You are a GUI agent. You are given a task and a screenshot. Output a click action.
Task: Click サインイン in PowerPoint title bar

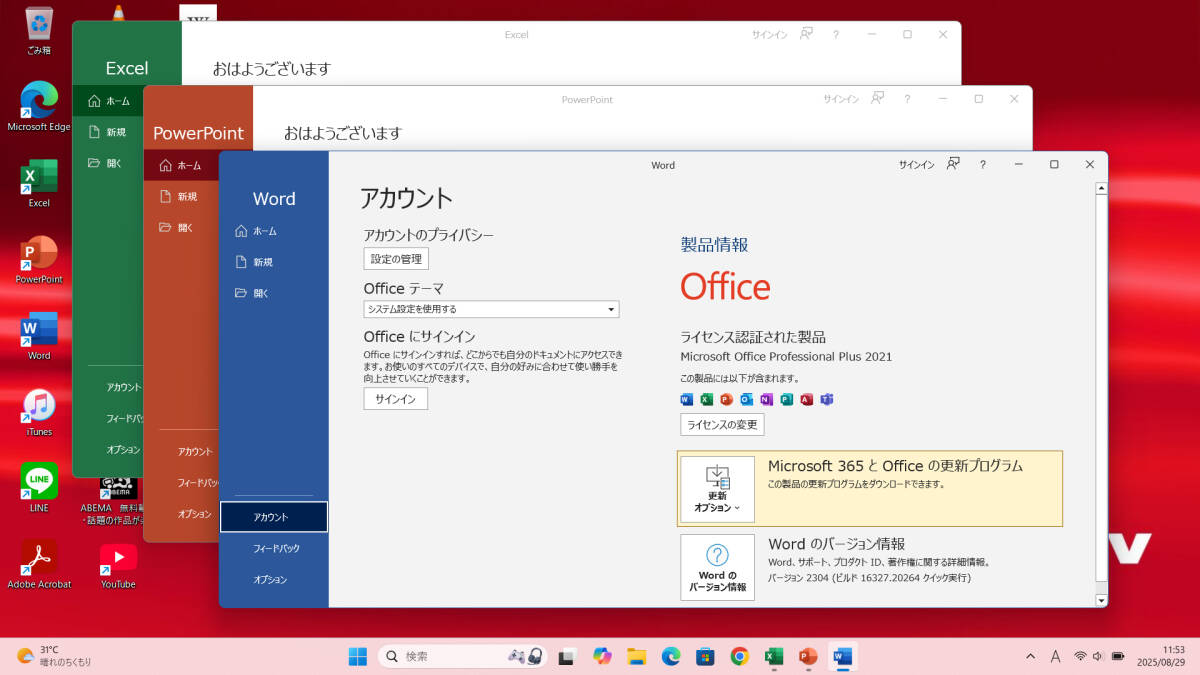pyautogui.click(x=841, y=99)
